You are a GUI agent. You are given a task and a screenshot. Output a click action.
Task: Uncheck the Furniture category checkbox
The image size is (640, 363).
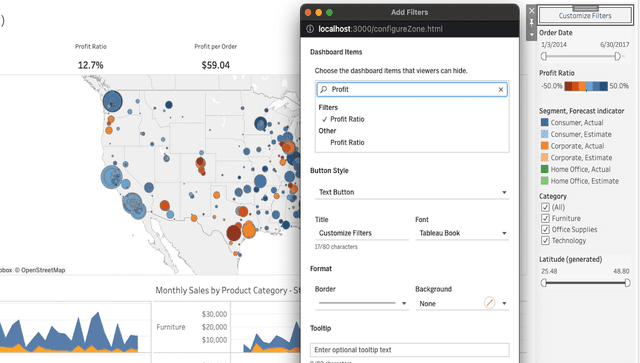coord(545,218)
